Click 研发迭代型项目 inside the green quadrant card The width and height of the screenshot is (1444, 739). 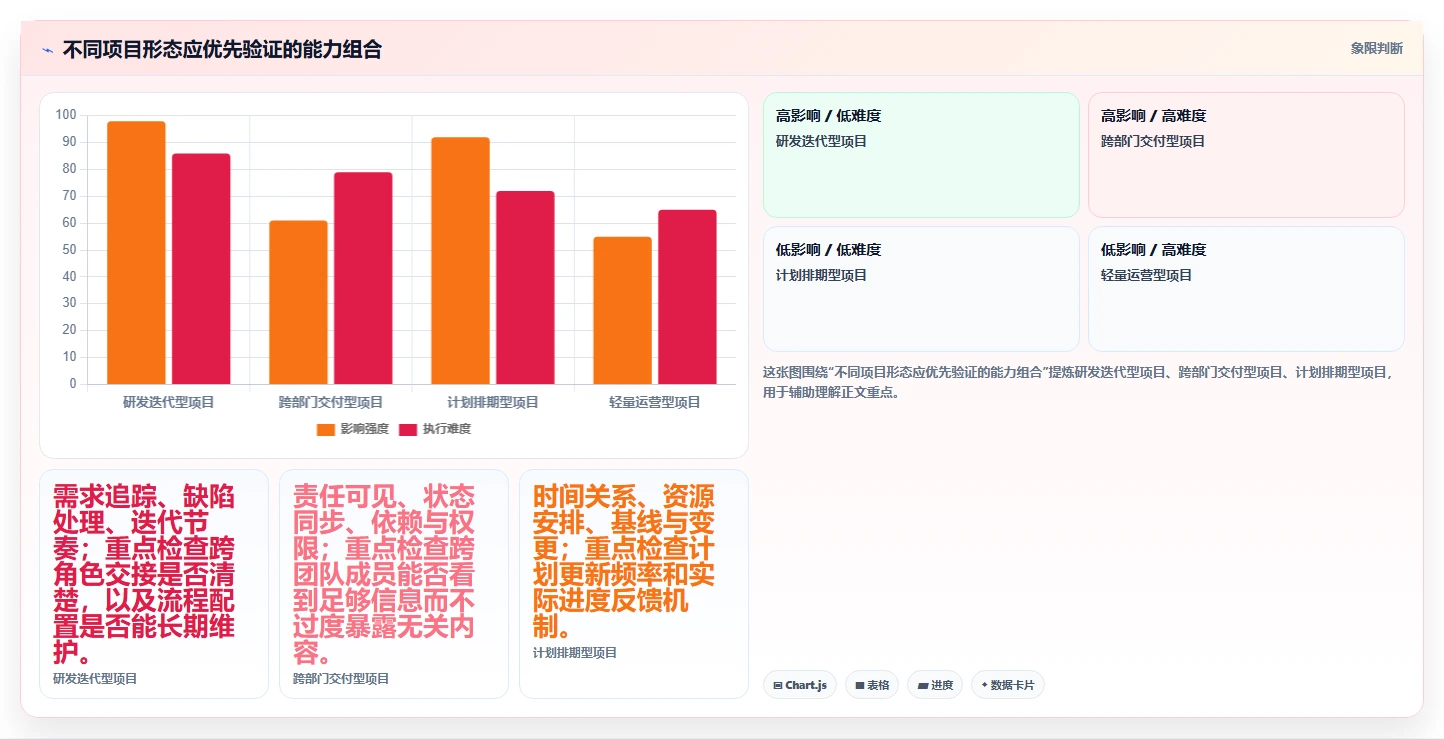[821, 141]
